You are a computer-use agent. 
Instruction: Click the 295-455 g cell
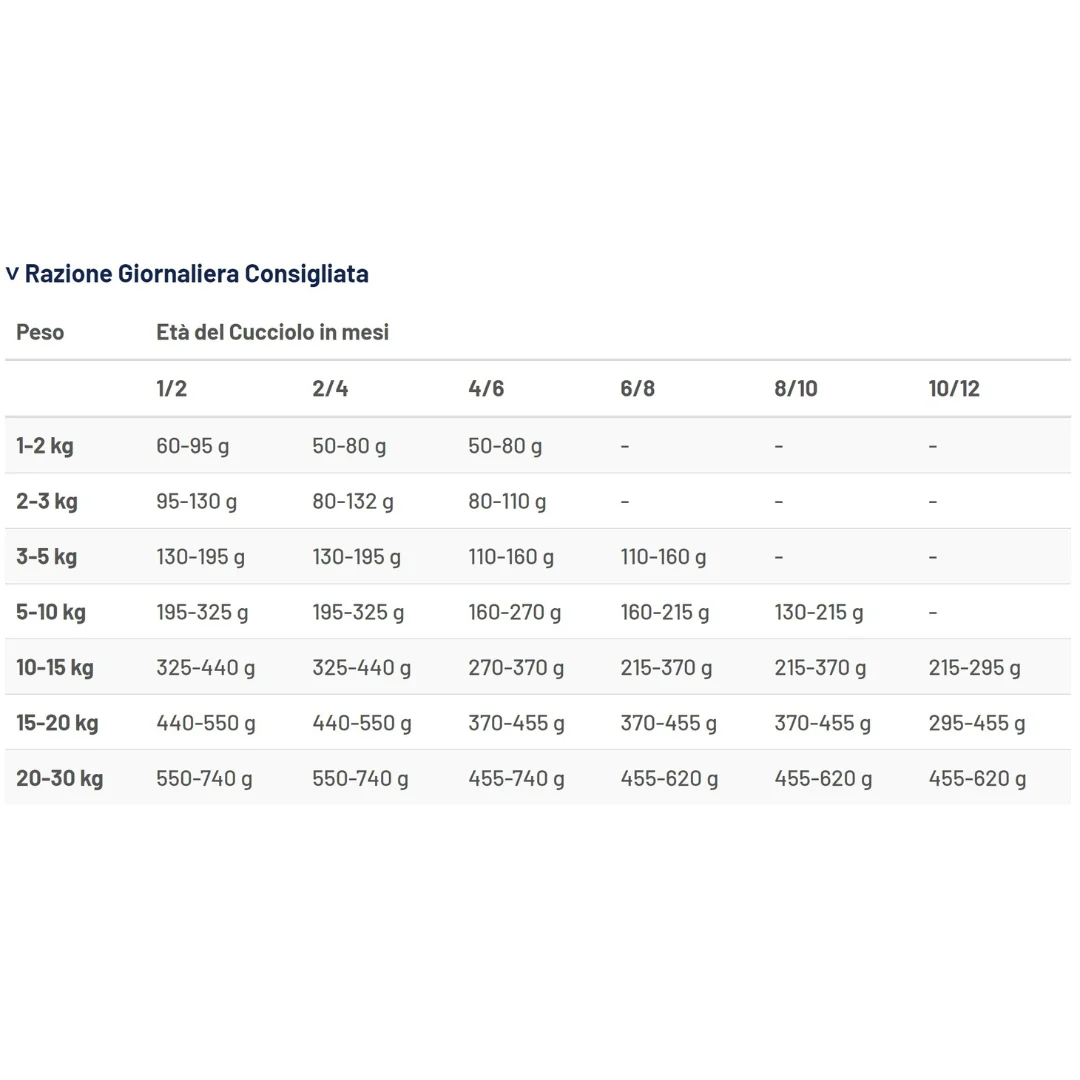click(977, 723)
